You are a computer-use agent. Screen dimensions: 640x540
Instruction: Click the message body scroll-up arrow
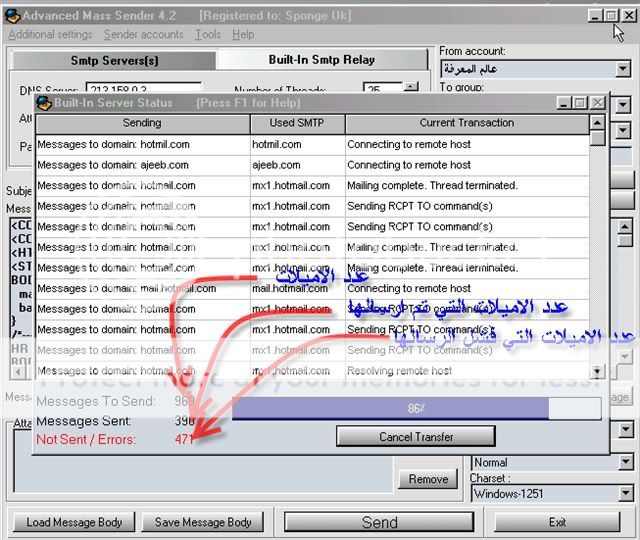coord(625,227)
